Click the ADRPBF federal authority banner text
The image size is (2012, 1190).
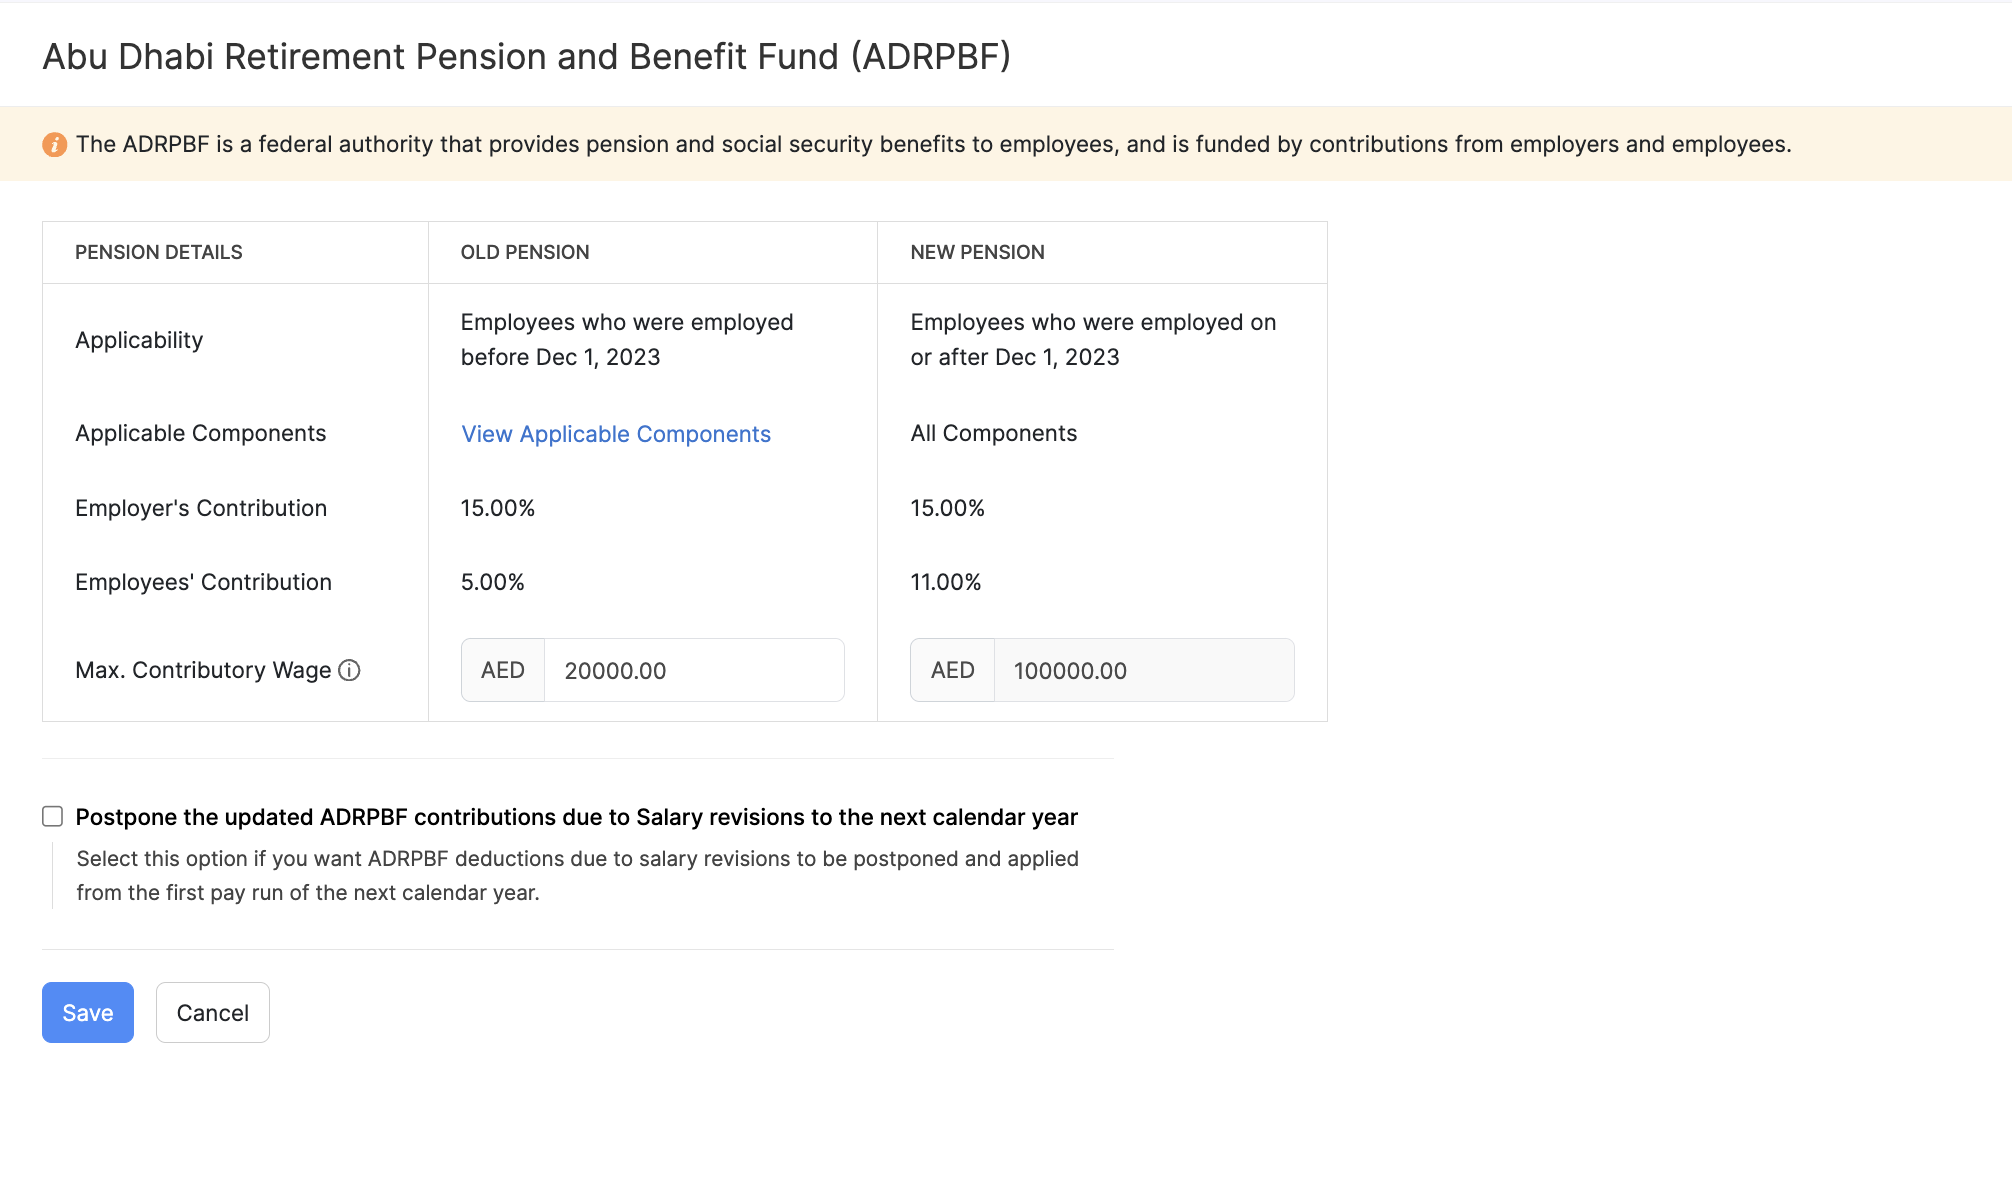click(x=933, y=144)
